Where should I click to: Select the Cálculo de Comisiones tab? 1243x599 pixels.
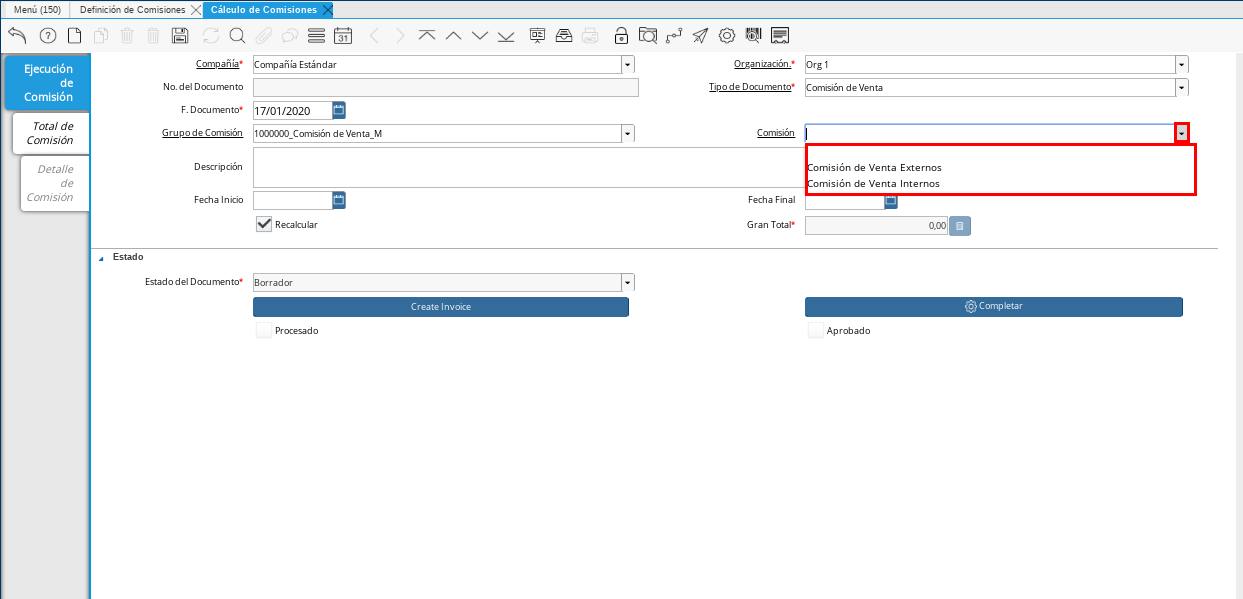264,9
